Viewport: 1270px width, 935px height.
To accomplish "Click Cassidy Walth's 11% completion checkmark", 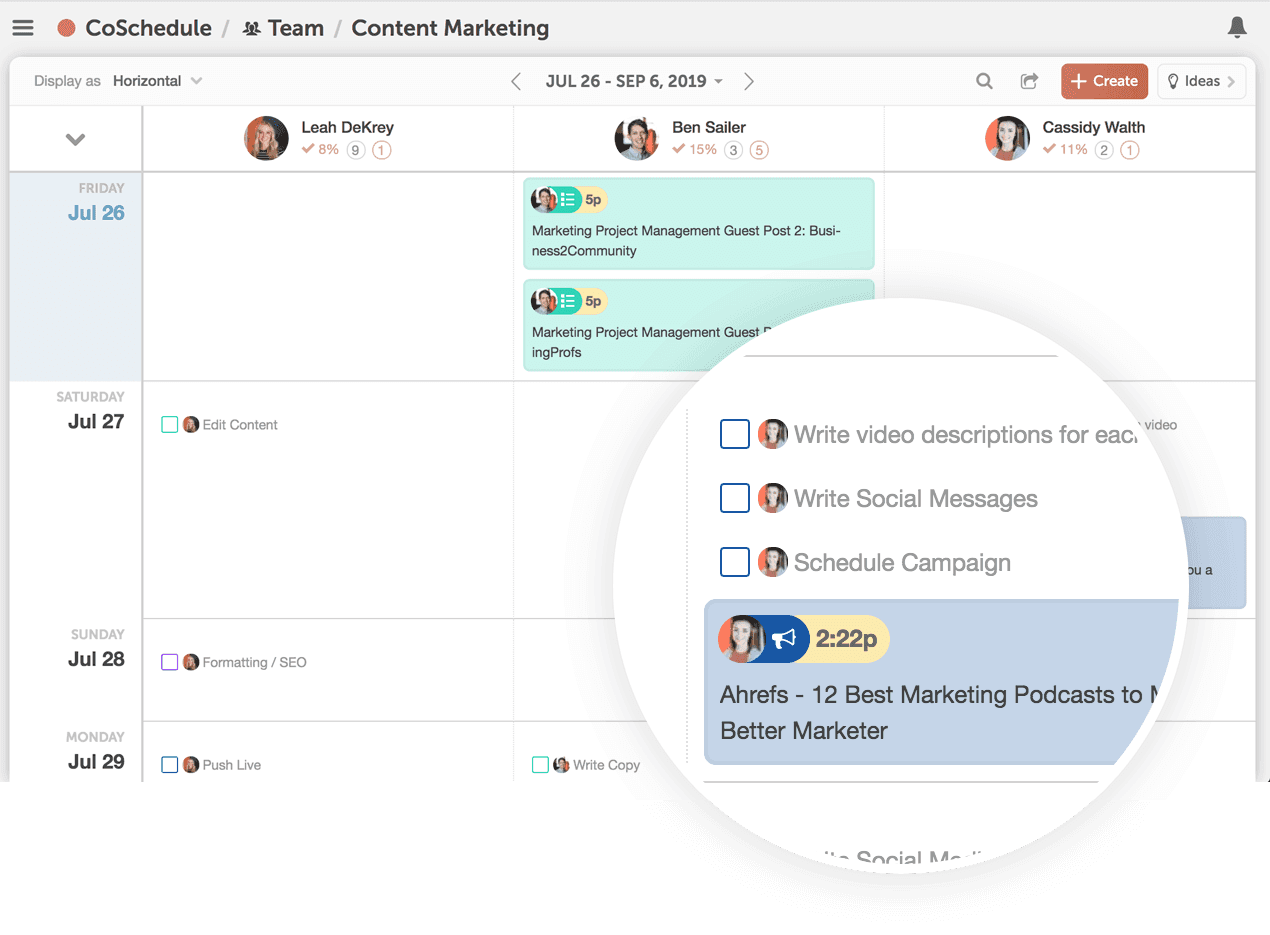I will 1049,149.
